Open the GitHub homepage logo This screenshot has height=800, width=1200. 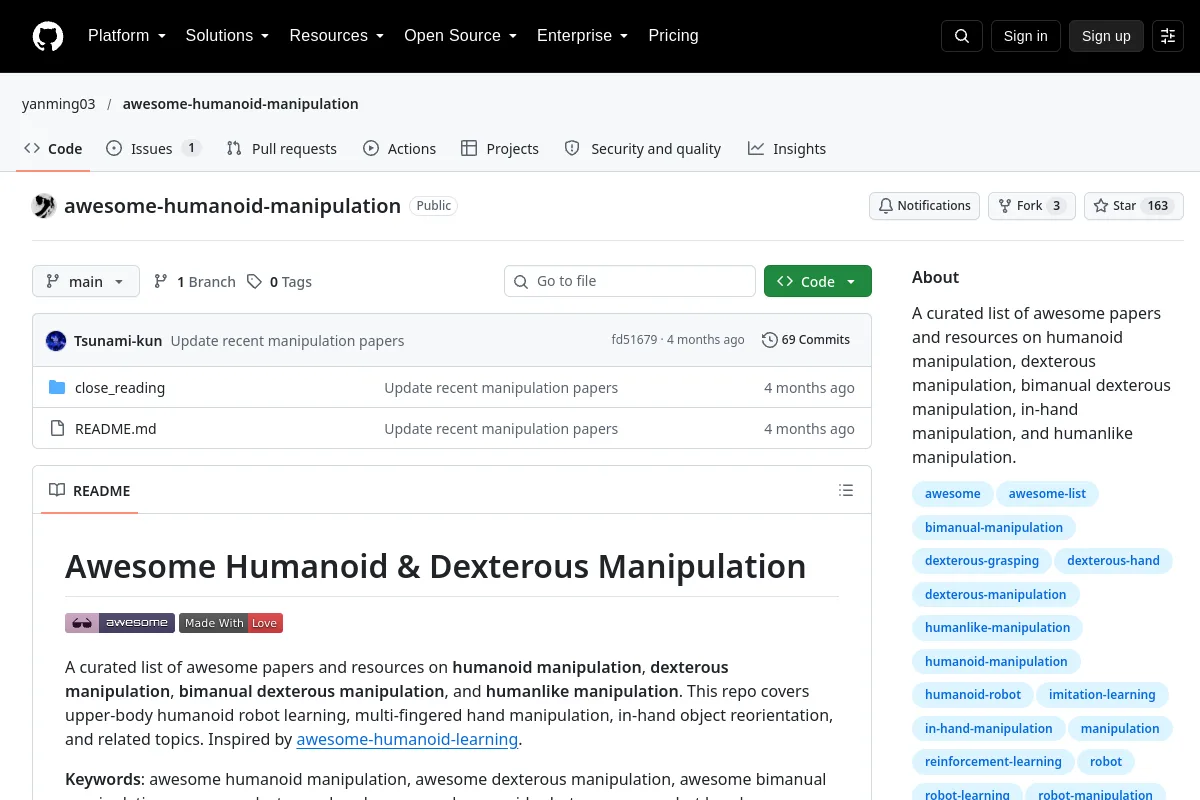click(47, 36)
